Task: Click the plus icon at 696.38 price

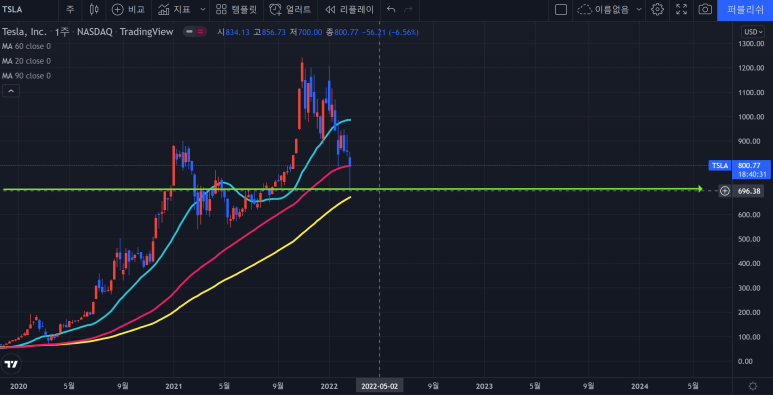Action: [725, 191]
